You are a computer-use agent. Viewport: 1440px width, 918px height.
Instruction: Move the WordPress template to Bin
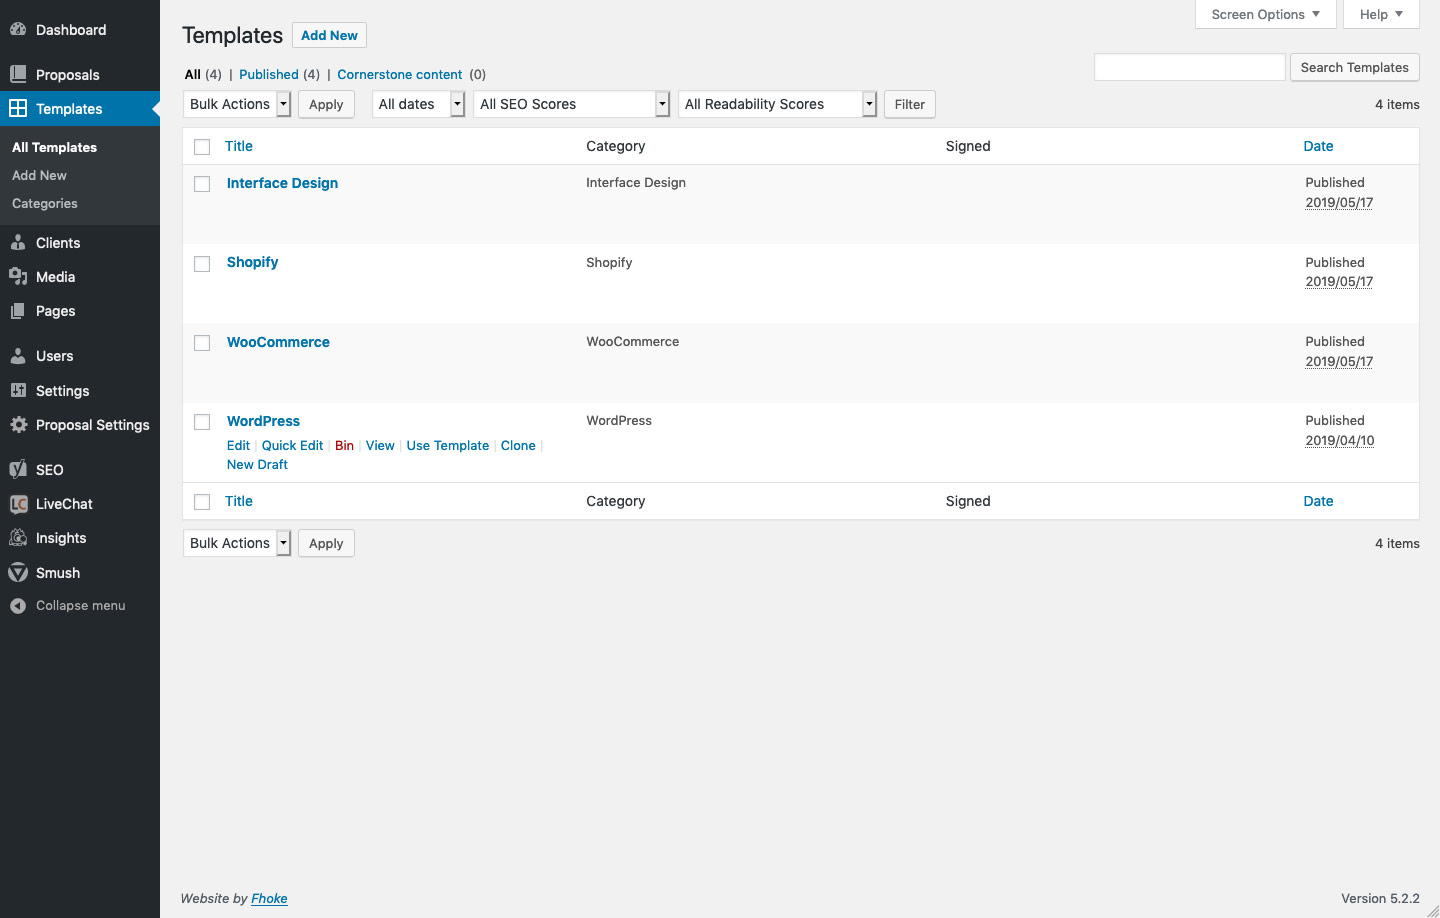point(344,445)
